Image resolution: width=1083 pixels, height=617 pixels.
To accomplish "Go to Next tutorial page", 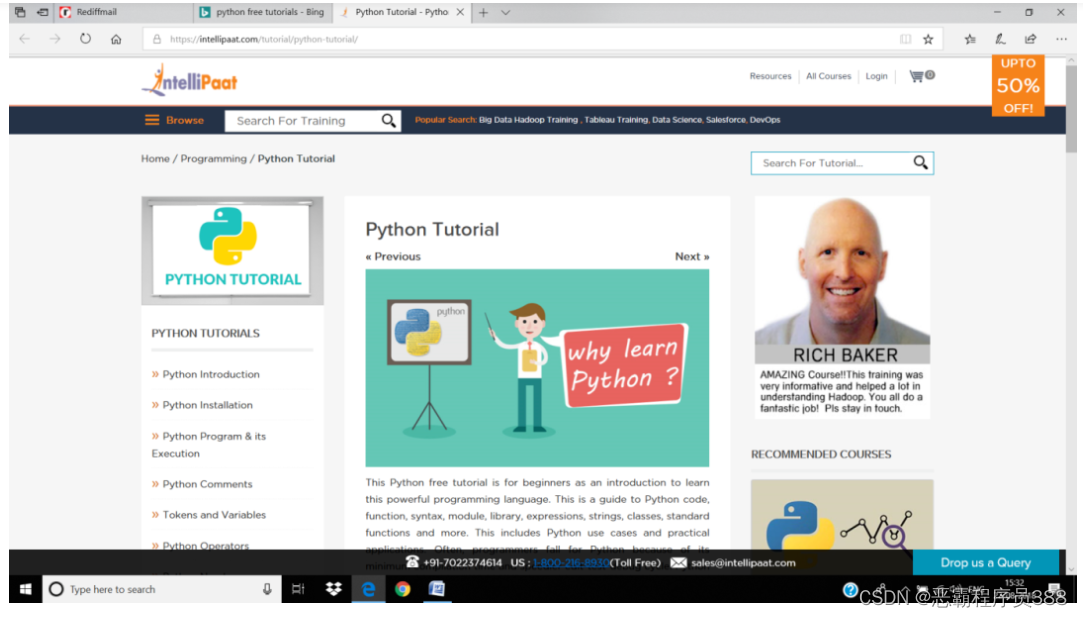I will (x=692, y=256).
